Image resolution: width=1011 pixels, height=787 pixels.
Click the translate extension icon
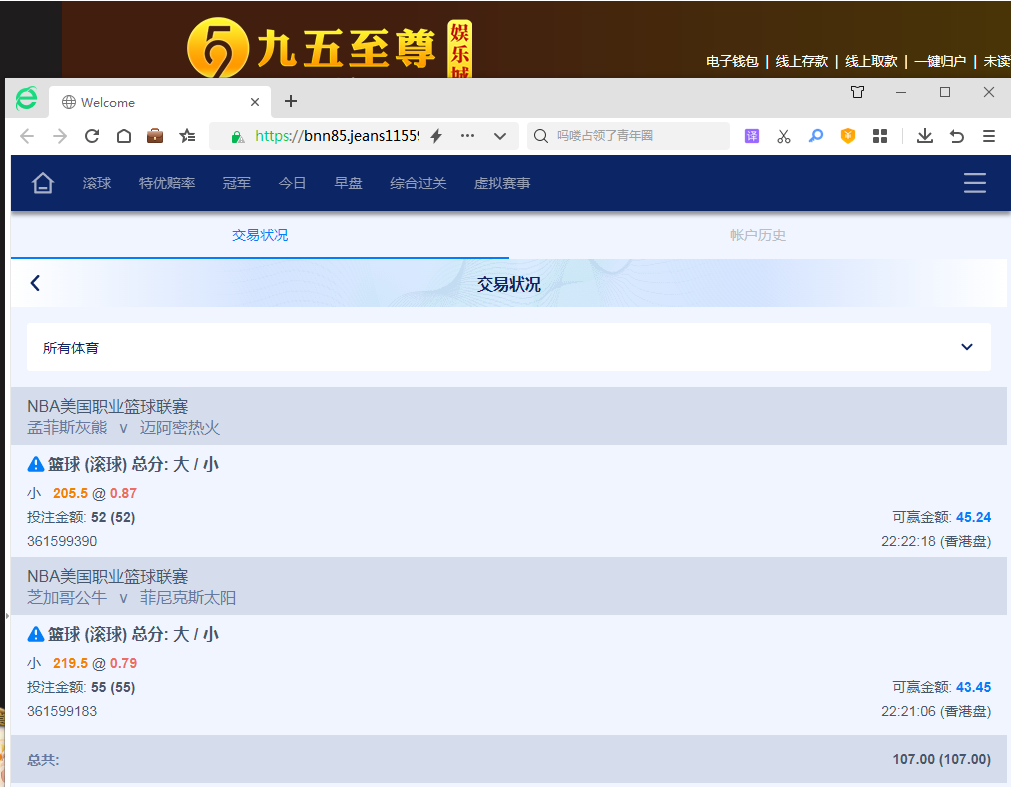pos(752,136)
